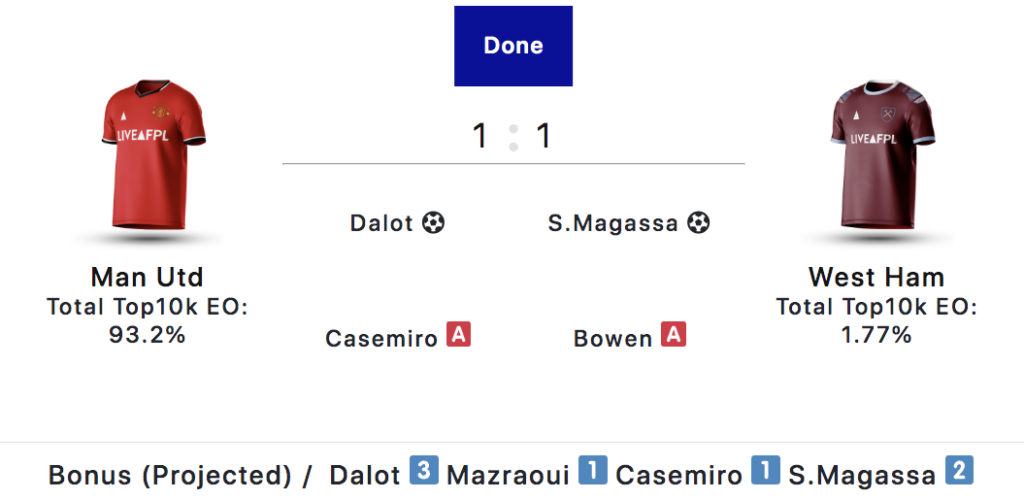Select the Man Utd team name
This screenshot has width=1024, height=500.
pyautogui.click(x=147, y=277)
